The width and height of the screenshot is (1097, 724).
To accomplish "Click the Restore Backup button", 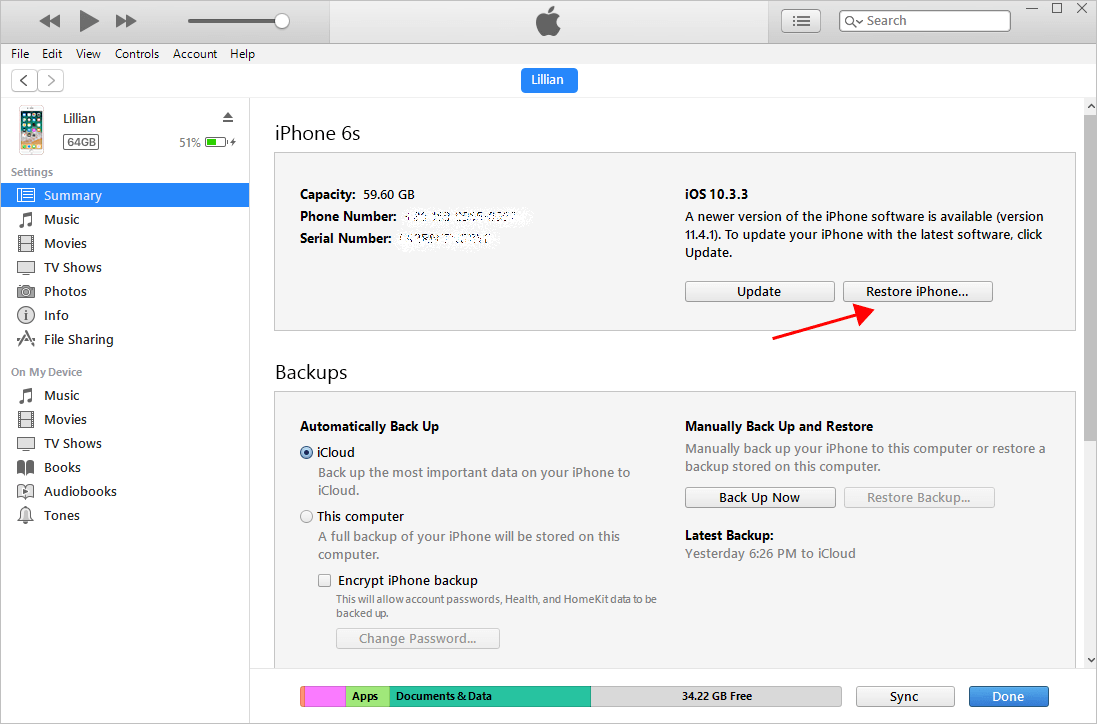I will pos(919,497).
